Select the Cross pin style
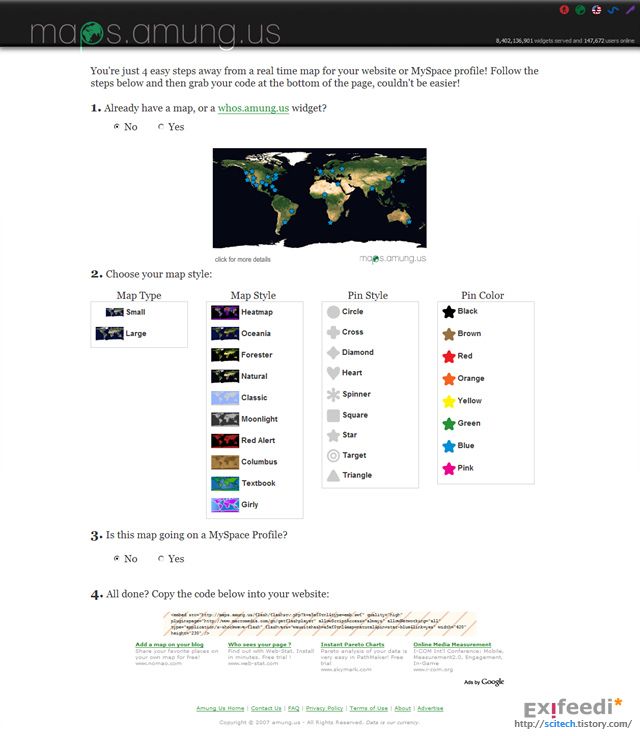Screen dimensions: 640x736 346,332
